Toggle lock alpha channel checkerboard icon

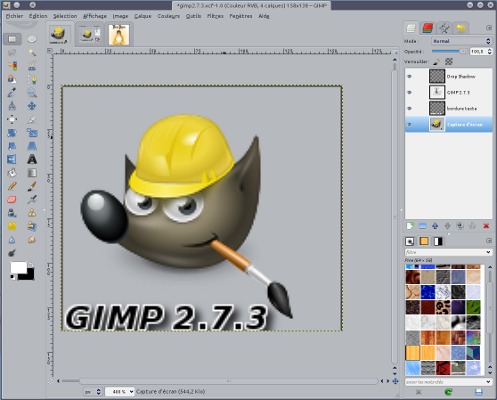(449, 62)
